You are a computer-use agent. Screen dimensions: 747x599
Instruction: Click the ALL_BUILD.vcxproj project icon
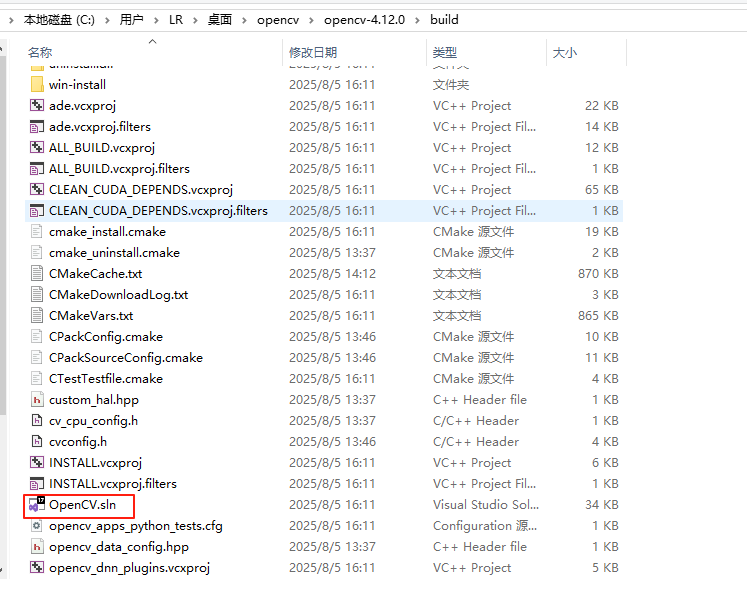pyautogui.click(x=37, y=148)
